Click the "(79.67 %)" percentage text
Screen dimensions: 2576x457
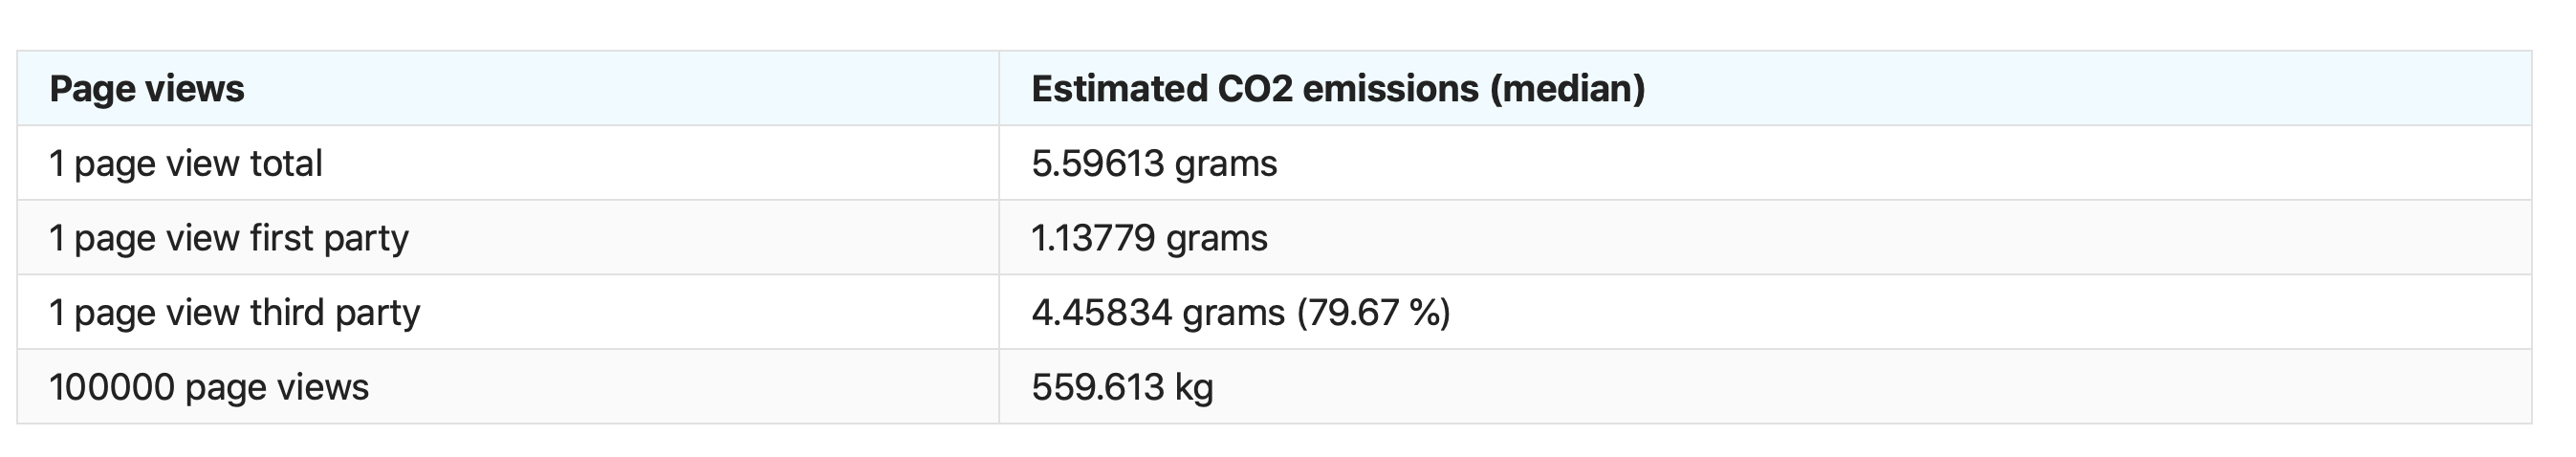point(1373,313)
